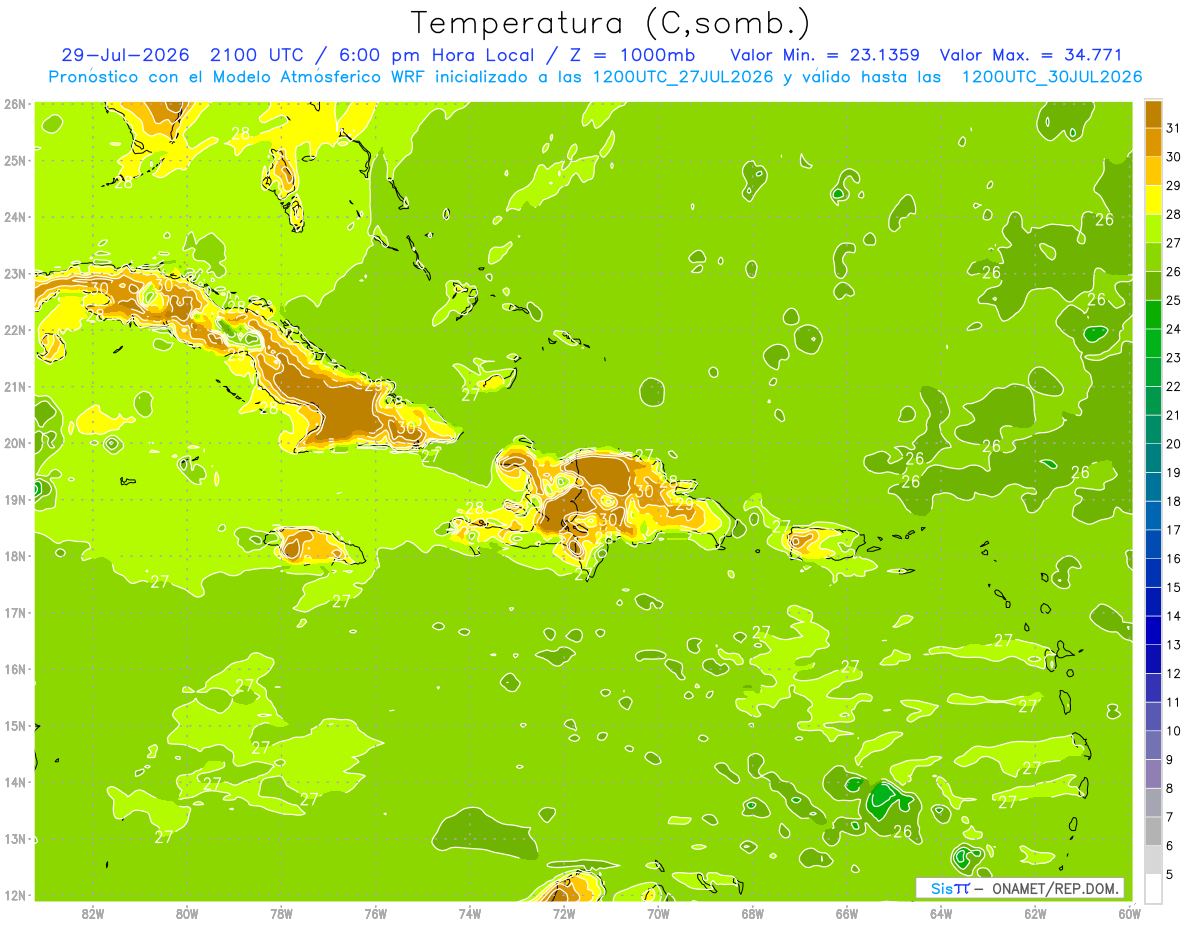Screen dimensions: 1200x927
Task: Click the colorbar label "24"
Action: pyautogui.click(x=1174, y=329)
